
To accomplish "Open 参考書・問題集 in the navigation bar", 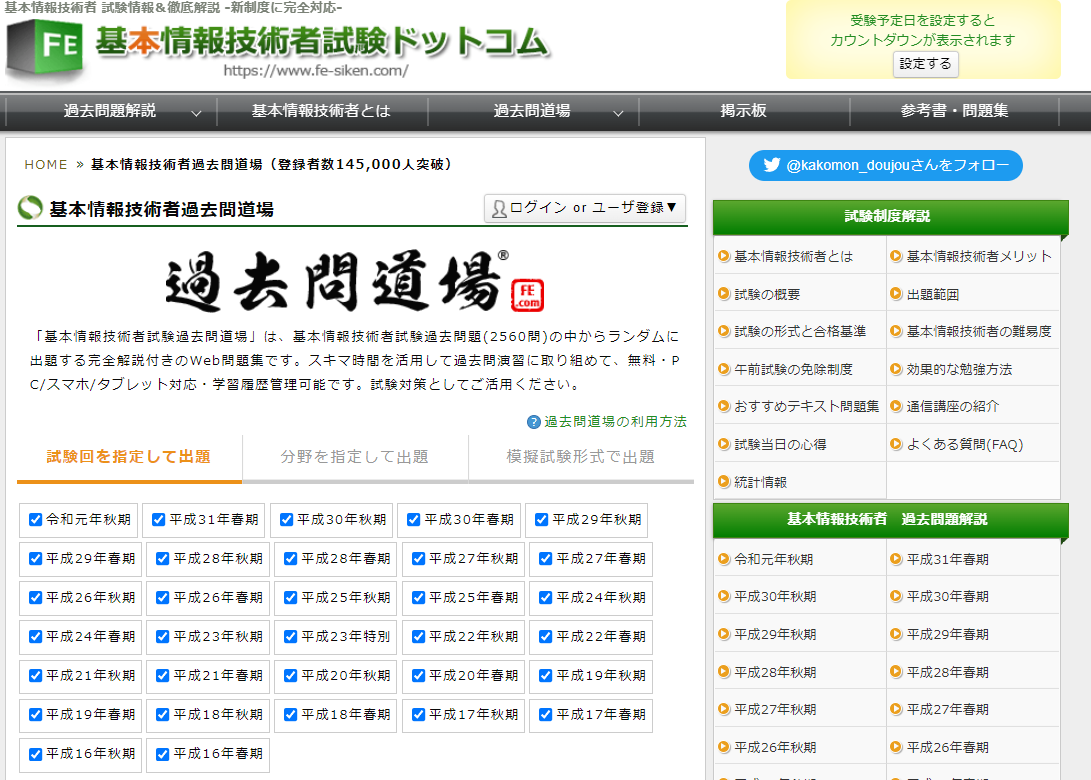I will tap(954, 111).
